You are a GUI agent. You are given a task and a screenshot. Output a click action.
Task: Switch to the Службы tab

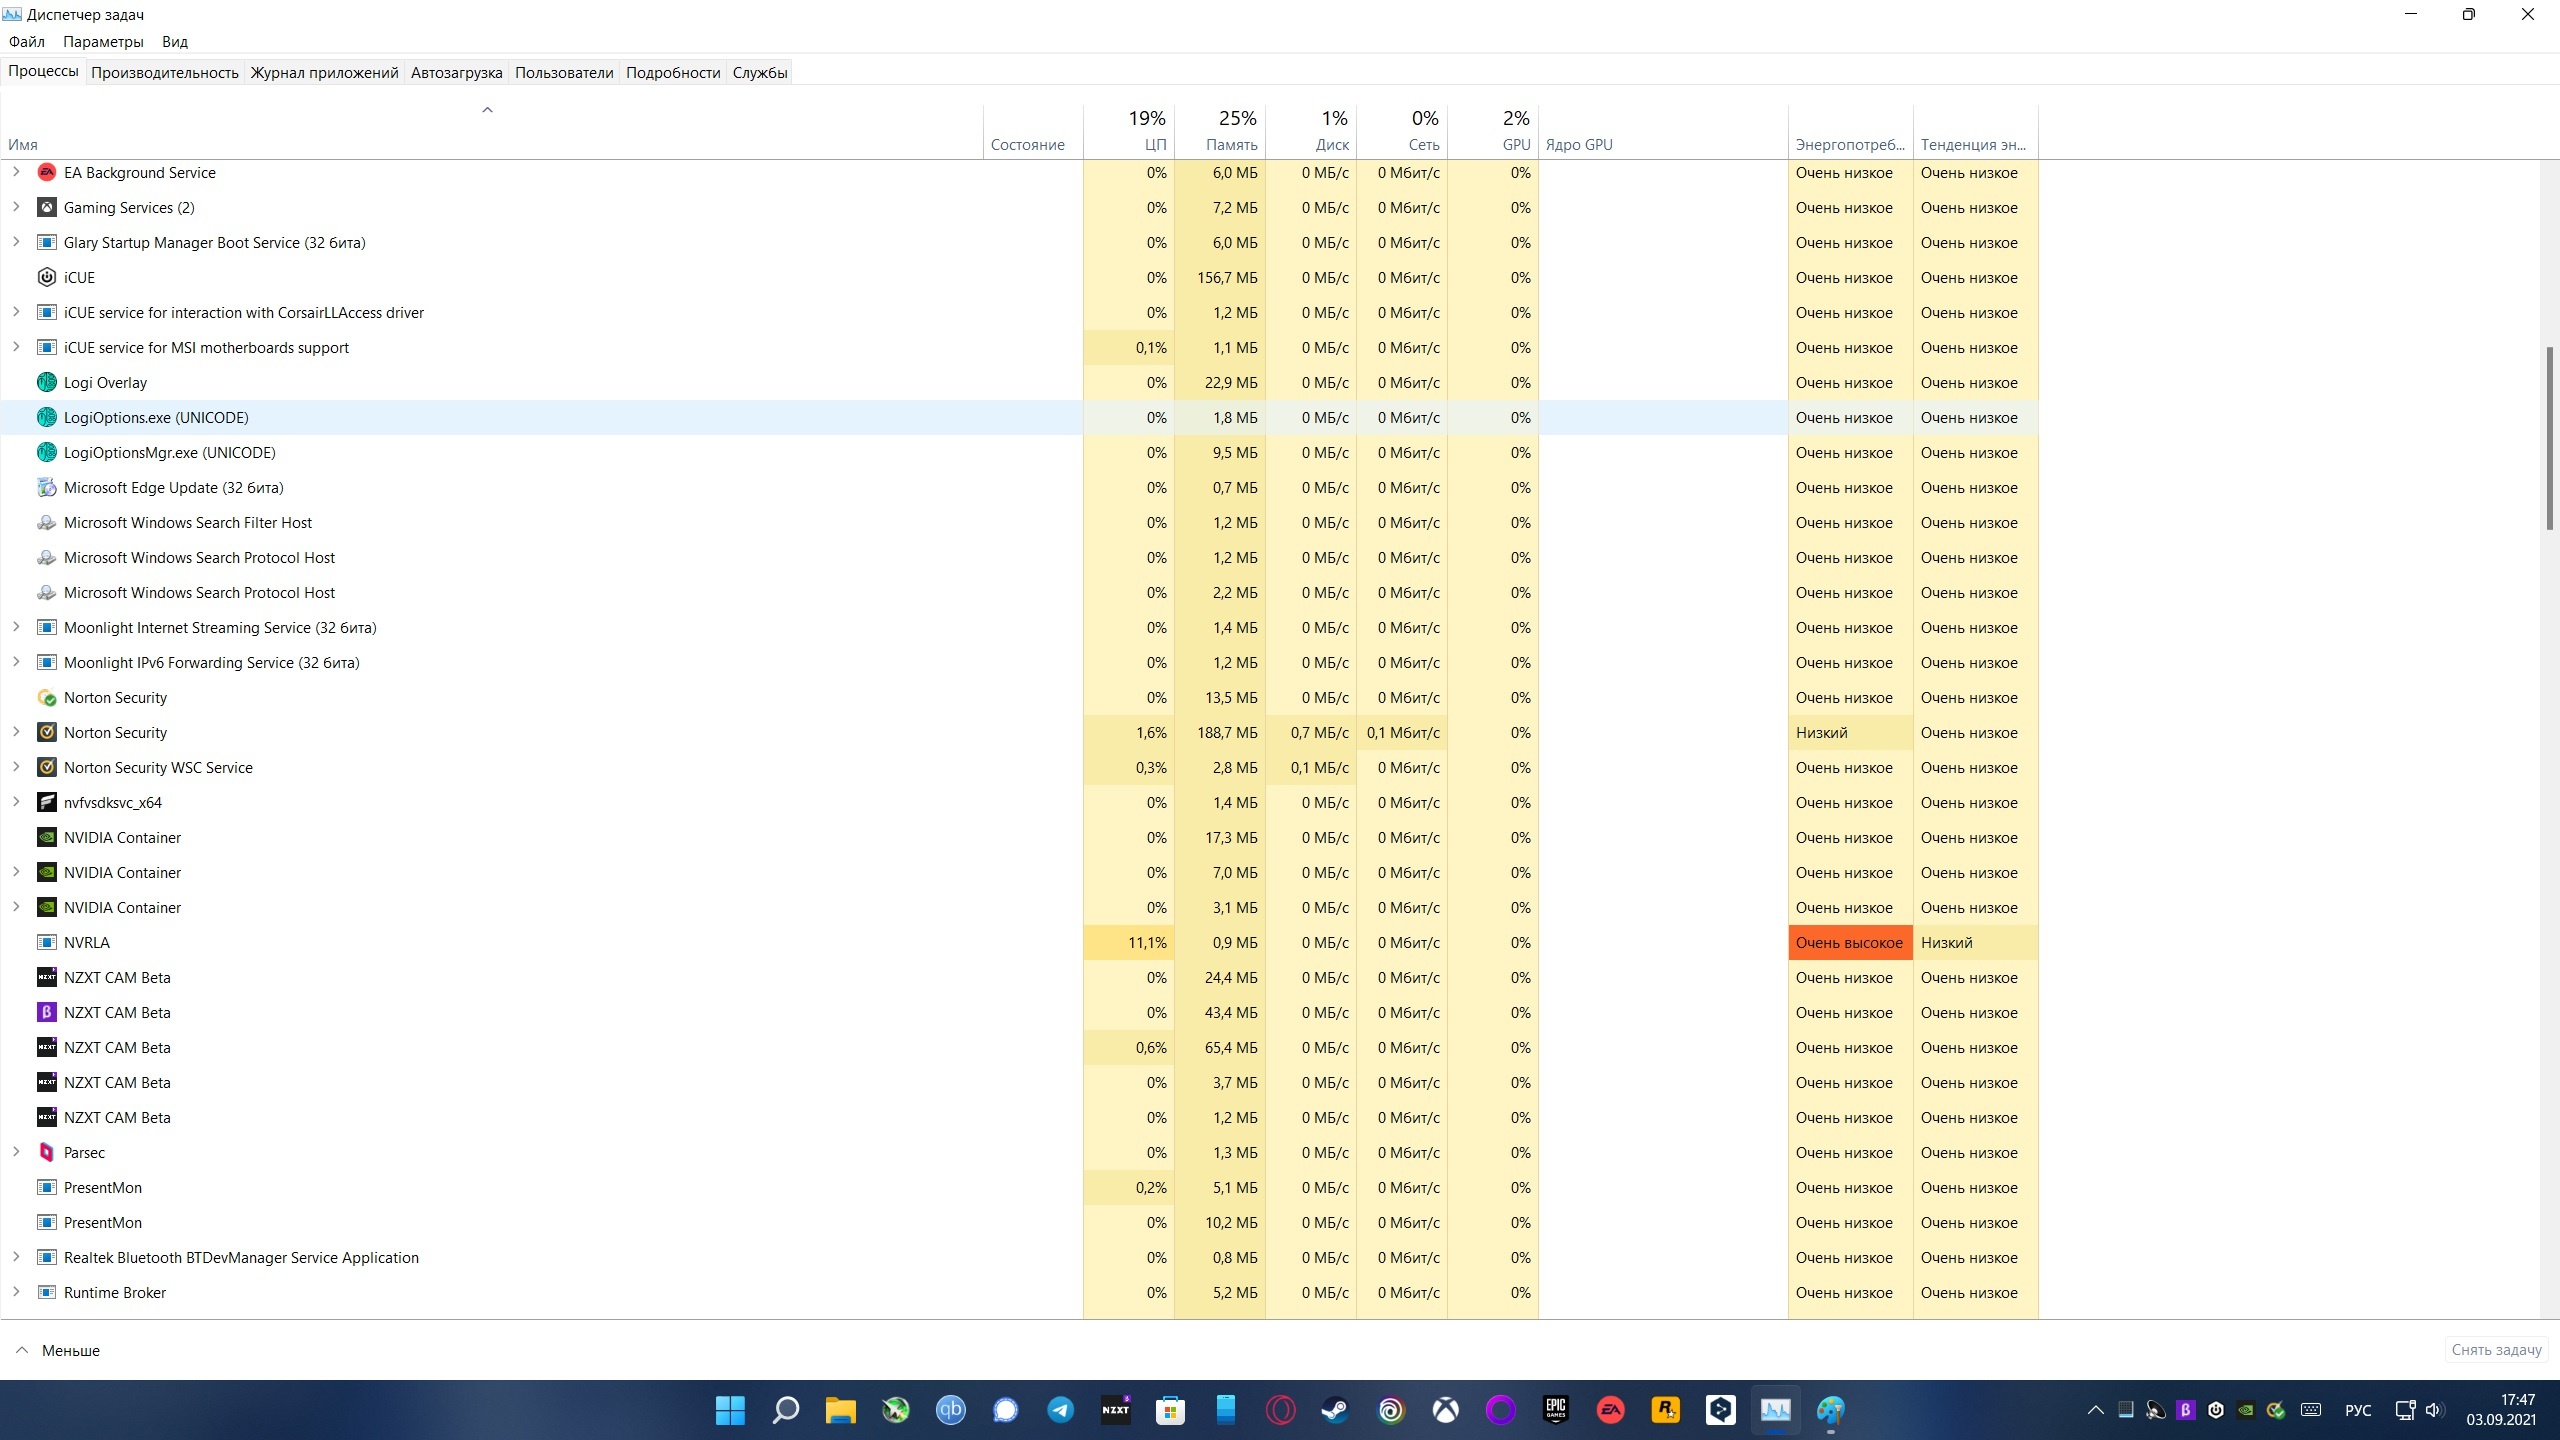click(760, 72)
